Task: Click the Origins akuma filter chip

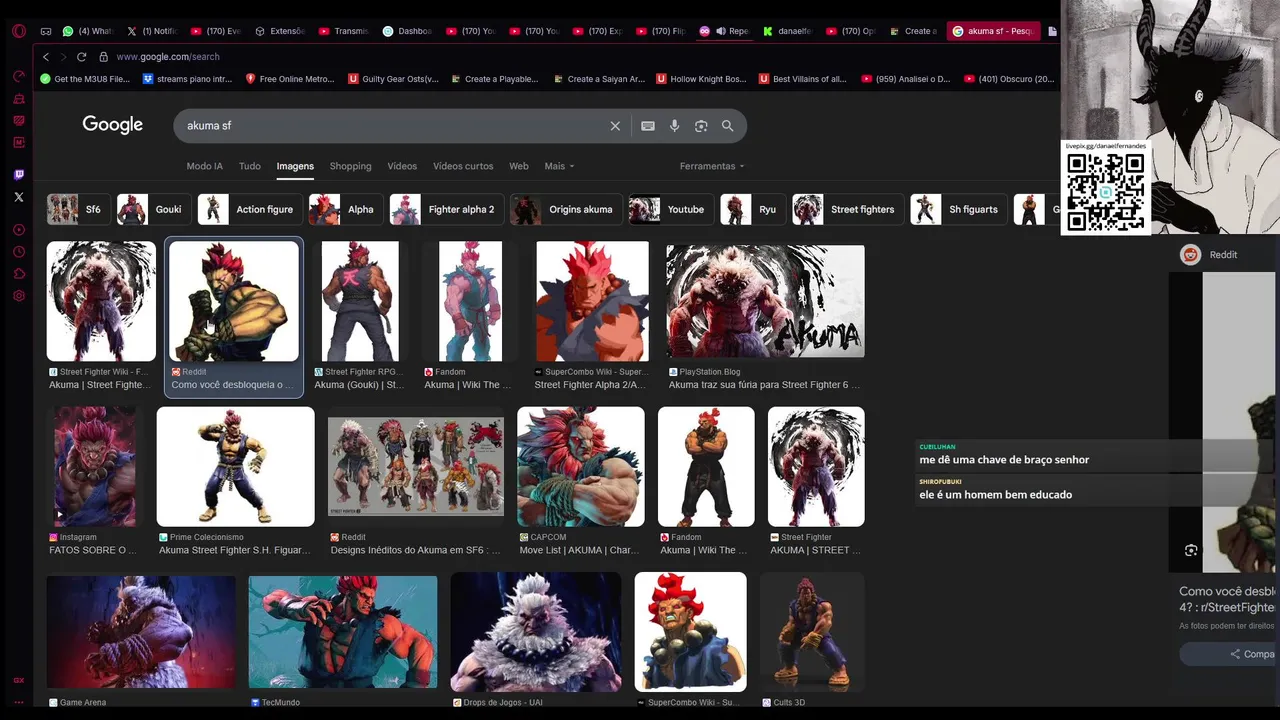Action: click(565, 209)
